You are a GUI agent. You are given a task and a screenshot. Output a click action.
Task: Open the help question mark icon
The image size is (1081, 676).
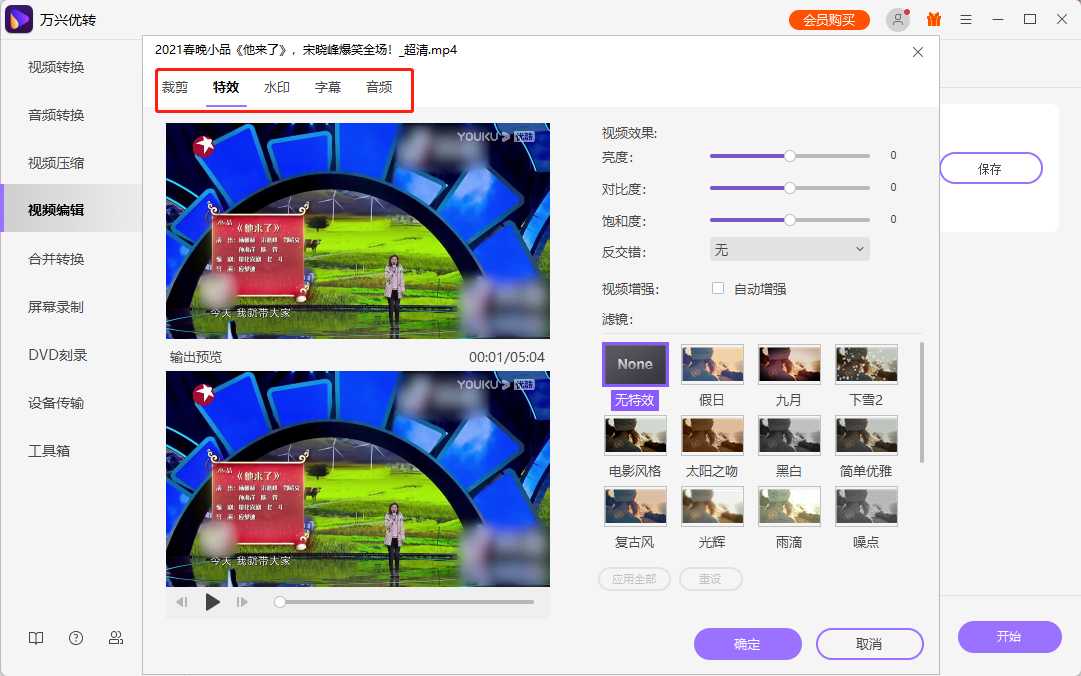click(75, 637)
